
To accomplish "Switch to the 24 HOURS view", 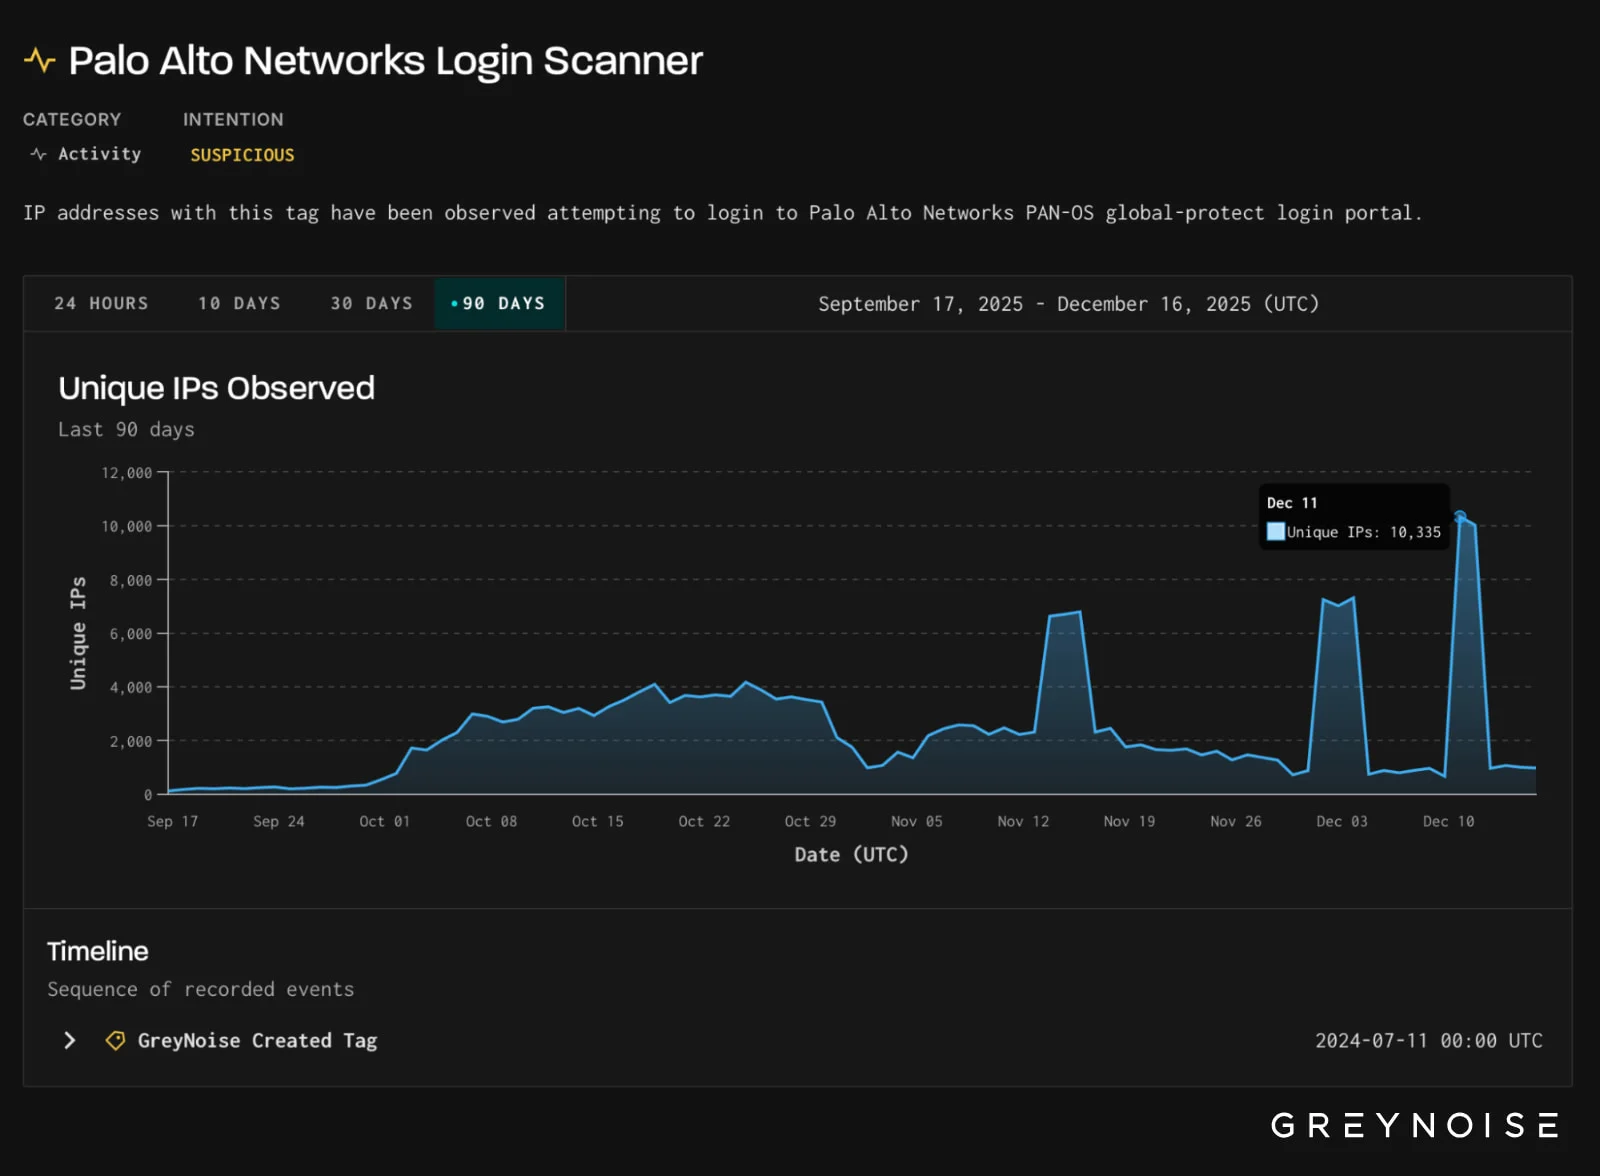I will tap(101, 303).
